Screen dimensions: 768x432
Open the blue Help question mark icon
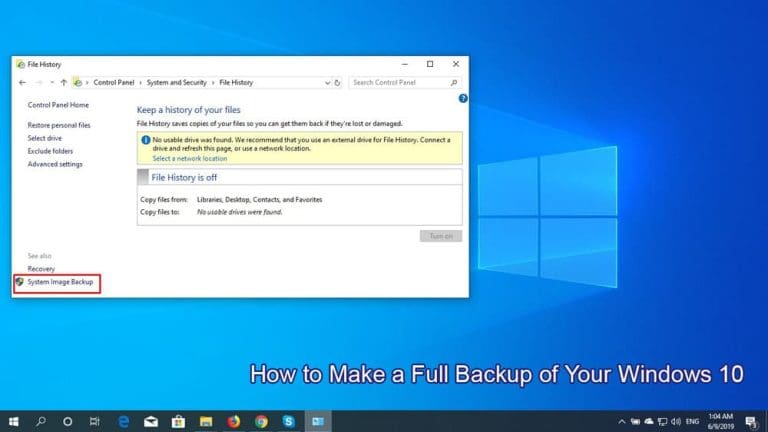point(462,99)
